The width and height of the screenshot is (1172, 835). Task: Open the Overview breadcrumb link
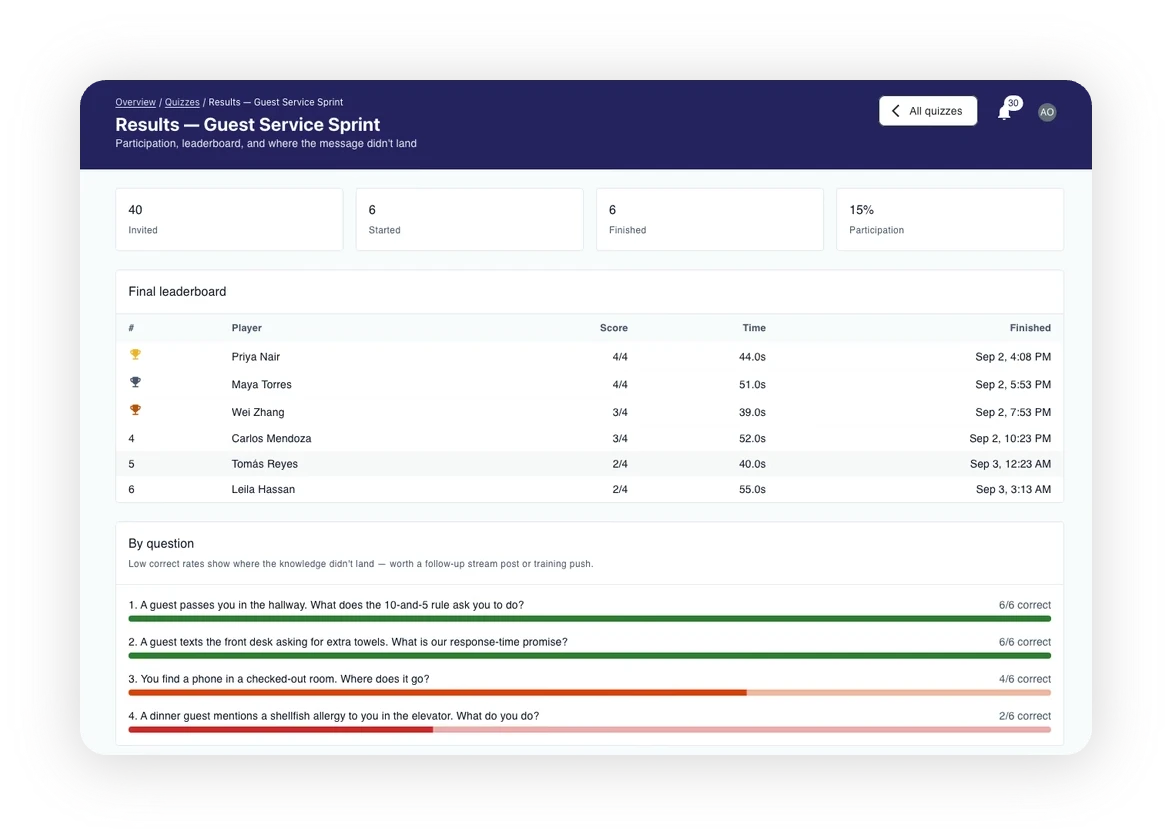click(x=135, y=102)
